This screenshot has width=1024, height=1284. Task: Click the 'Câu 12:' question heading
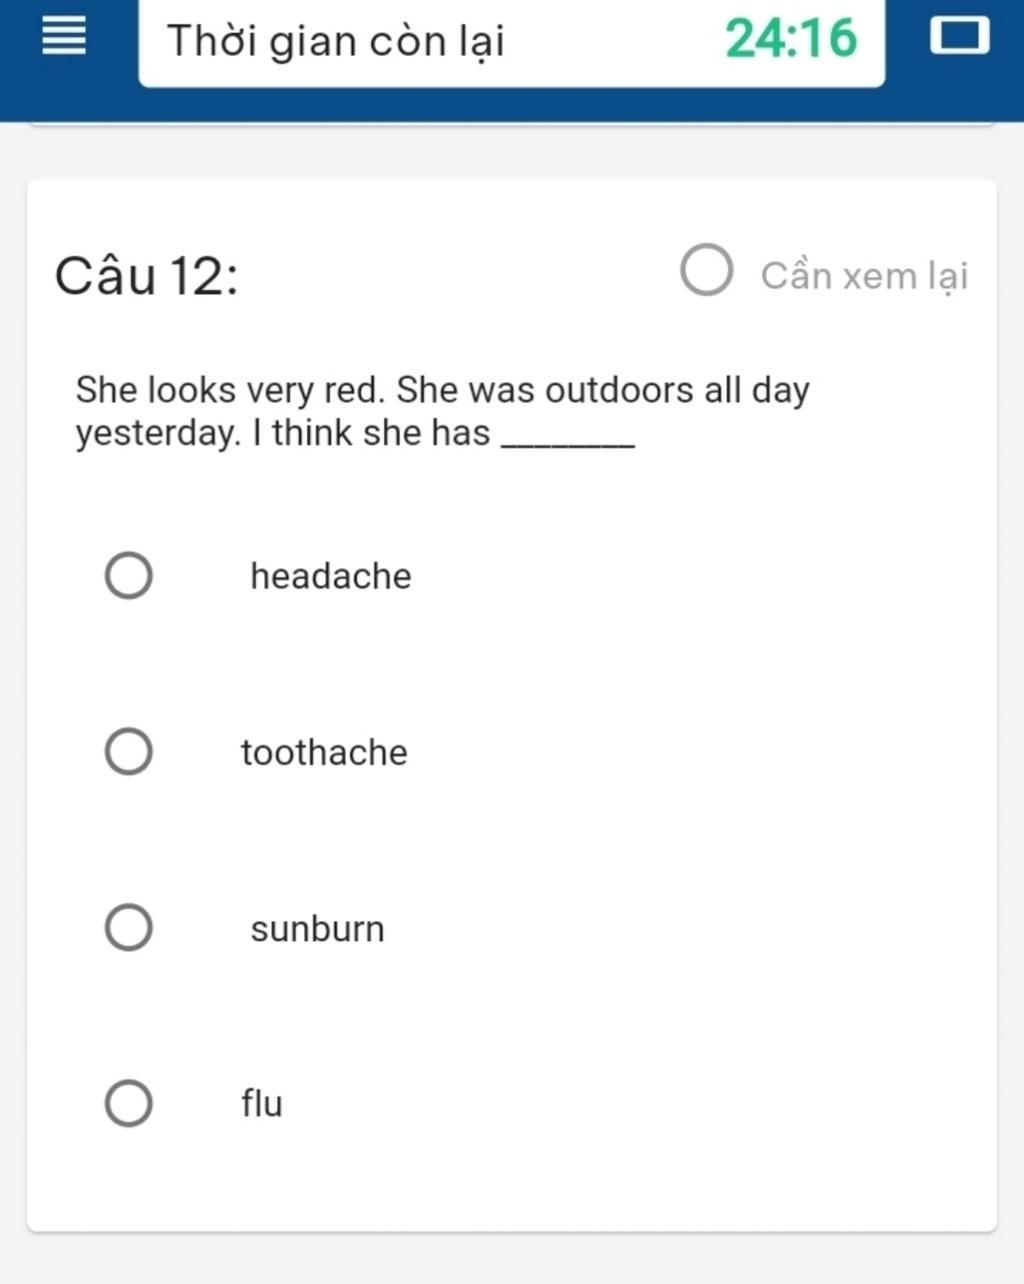tap(147, 275)
